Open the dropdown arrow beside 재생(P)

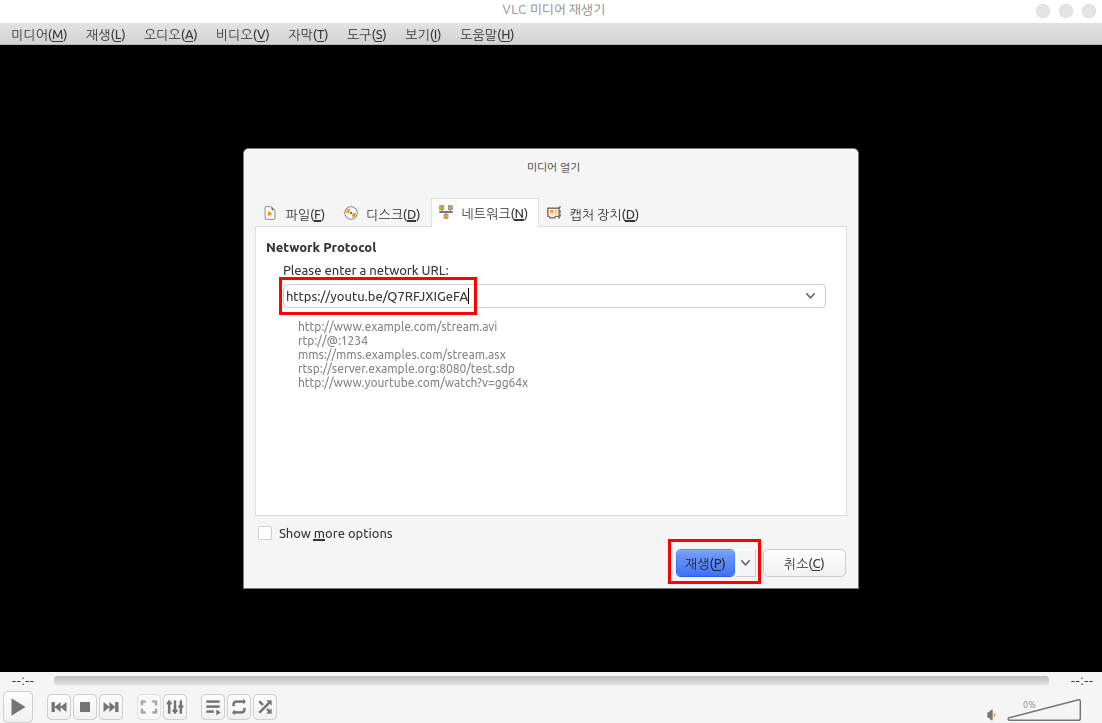[x=746, y=563]
